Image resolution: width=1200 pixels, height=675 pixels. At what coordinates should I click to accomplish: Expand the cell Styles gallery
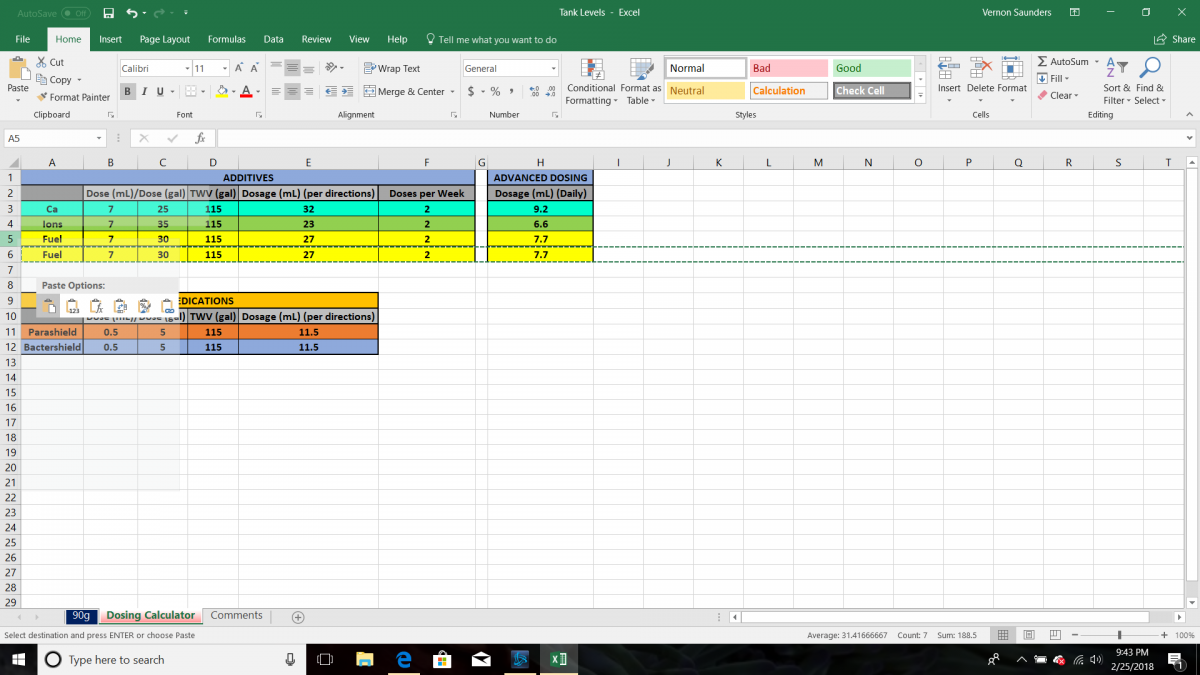(920, 96)
